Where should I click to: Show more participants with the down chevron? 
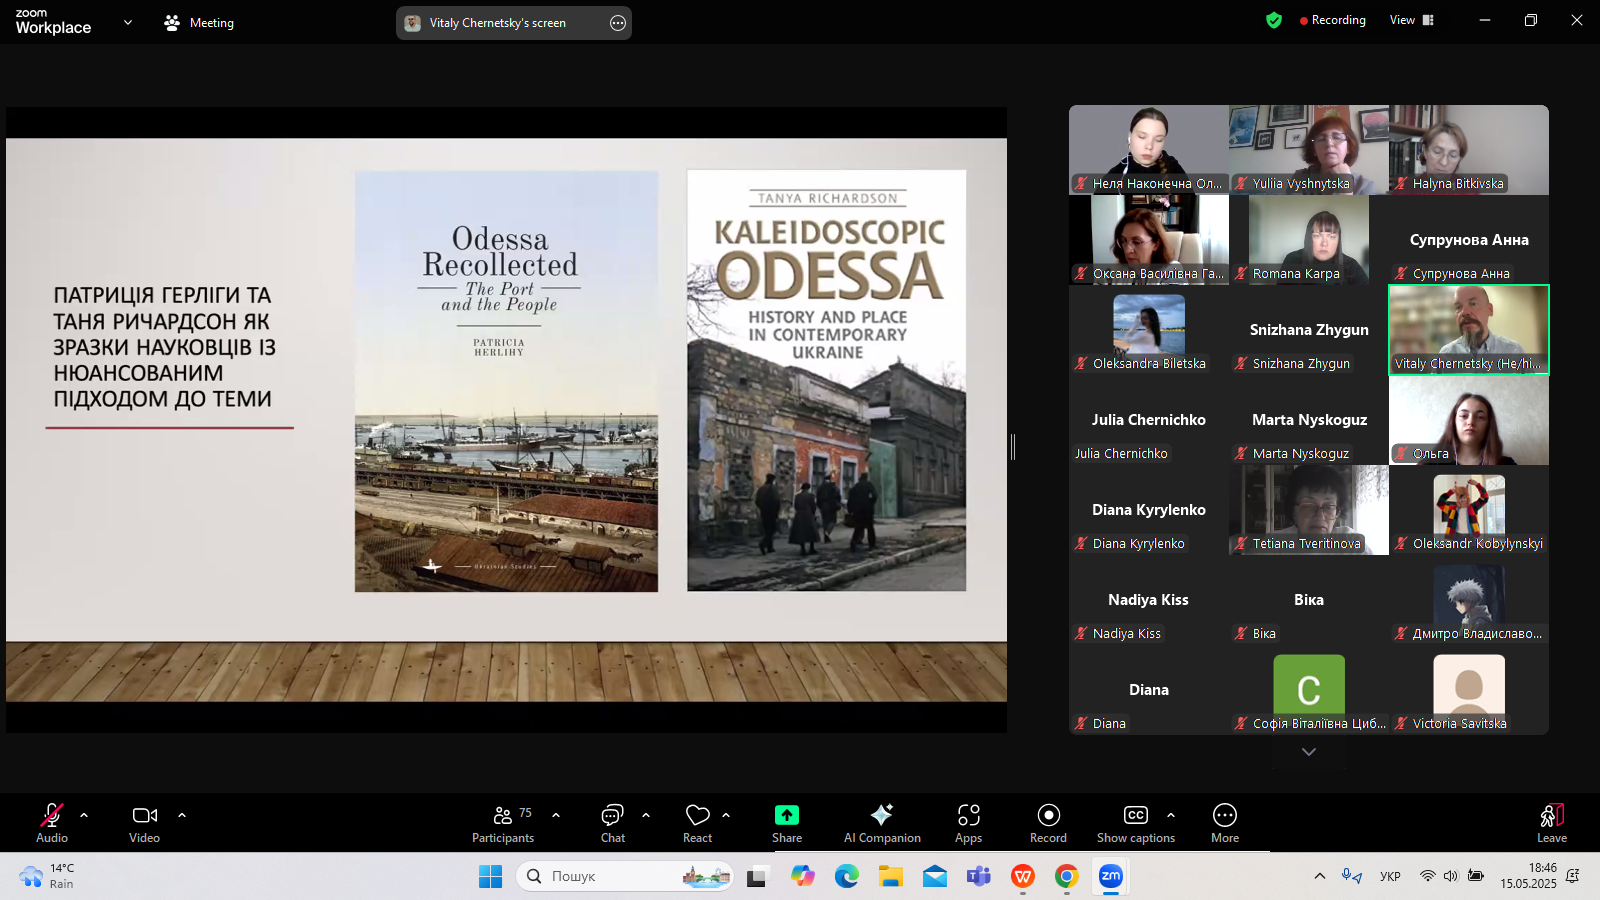click(1308, 752)
